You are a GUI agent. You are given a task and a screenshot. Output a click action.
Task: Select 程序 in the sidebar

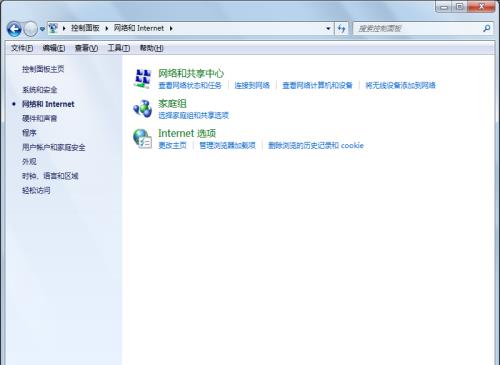pyautogui.click(x=29, y=133)
